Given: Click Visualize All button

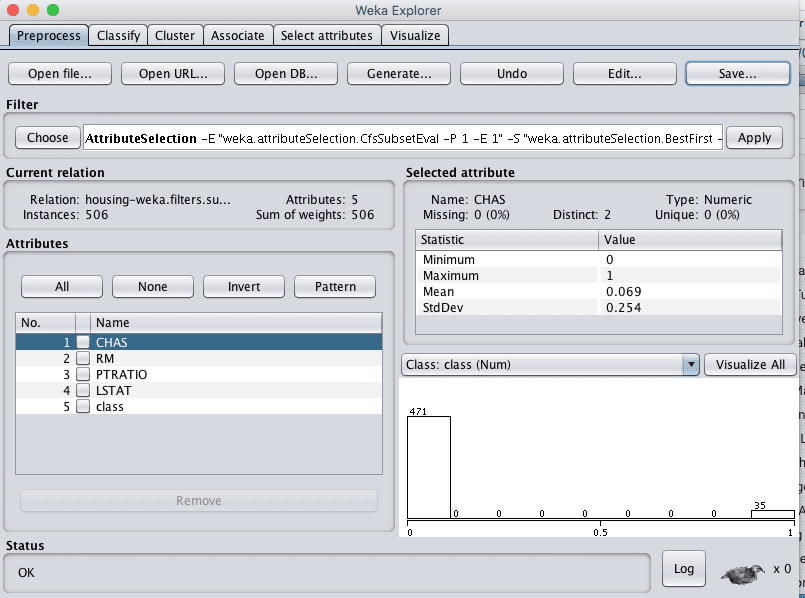Looking at the screenshot, I should coord(750,364).
